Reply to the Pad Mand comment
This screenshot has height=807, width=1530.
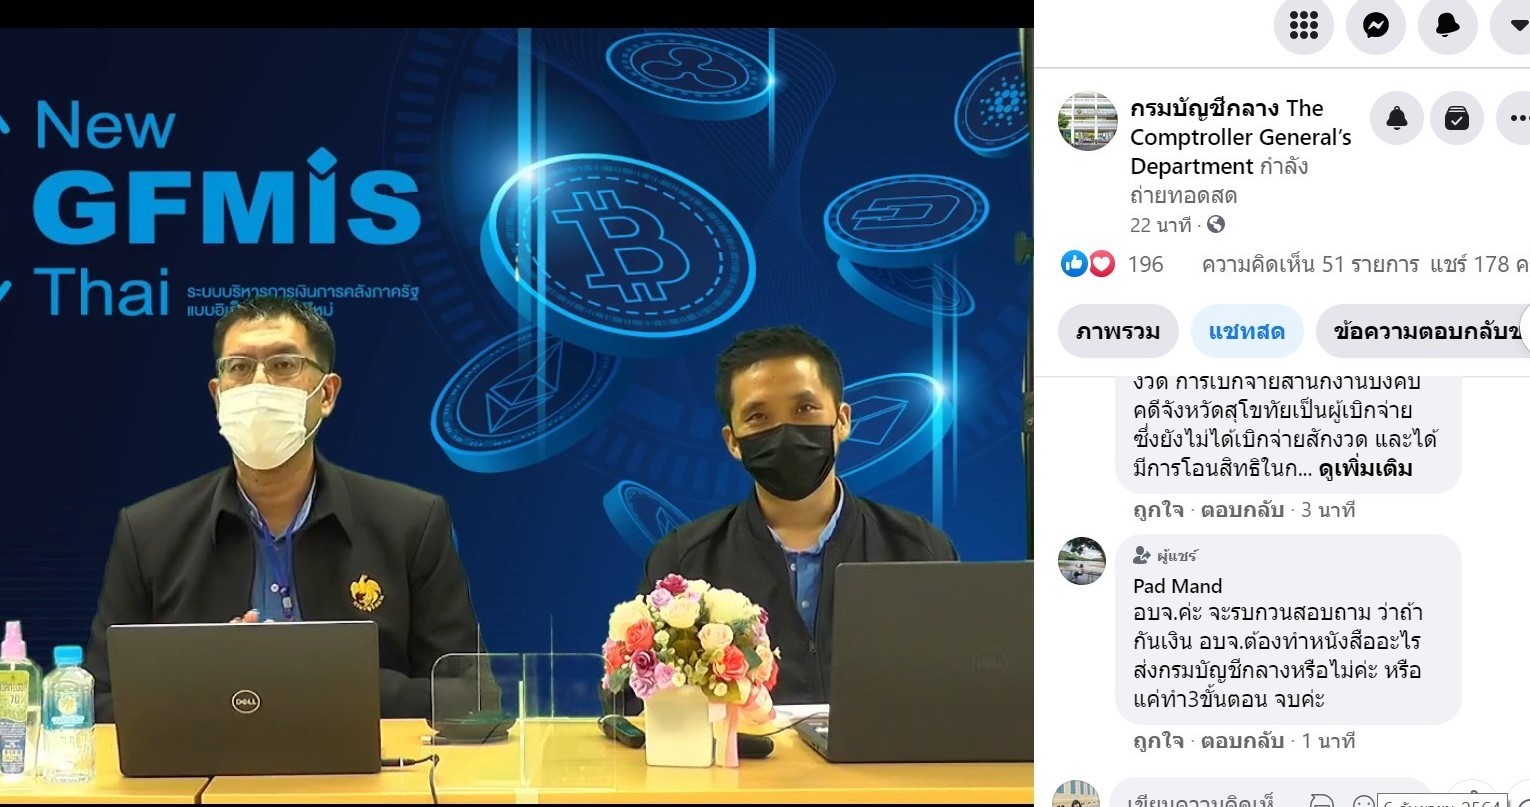[x=1242, y=741]
